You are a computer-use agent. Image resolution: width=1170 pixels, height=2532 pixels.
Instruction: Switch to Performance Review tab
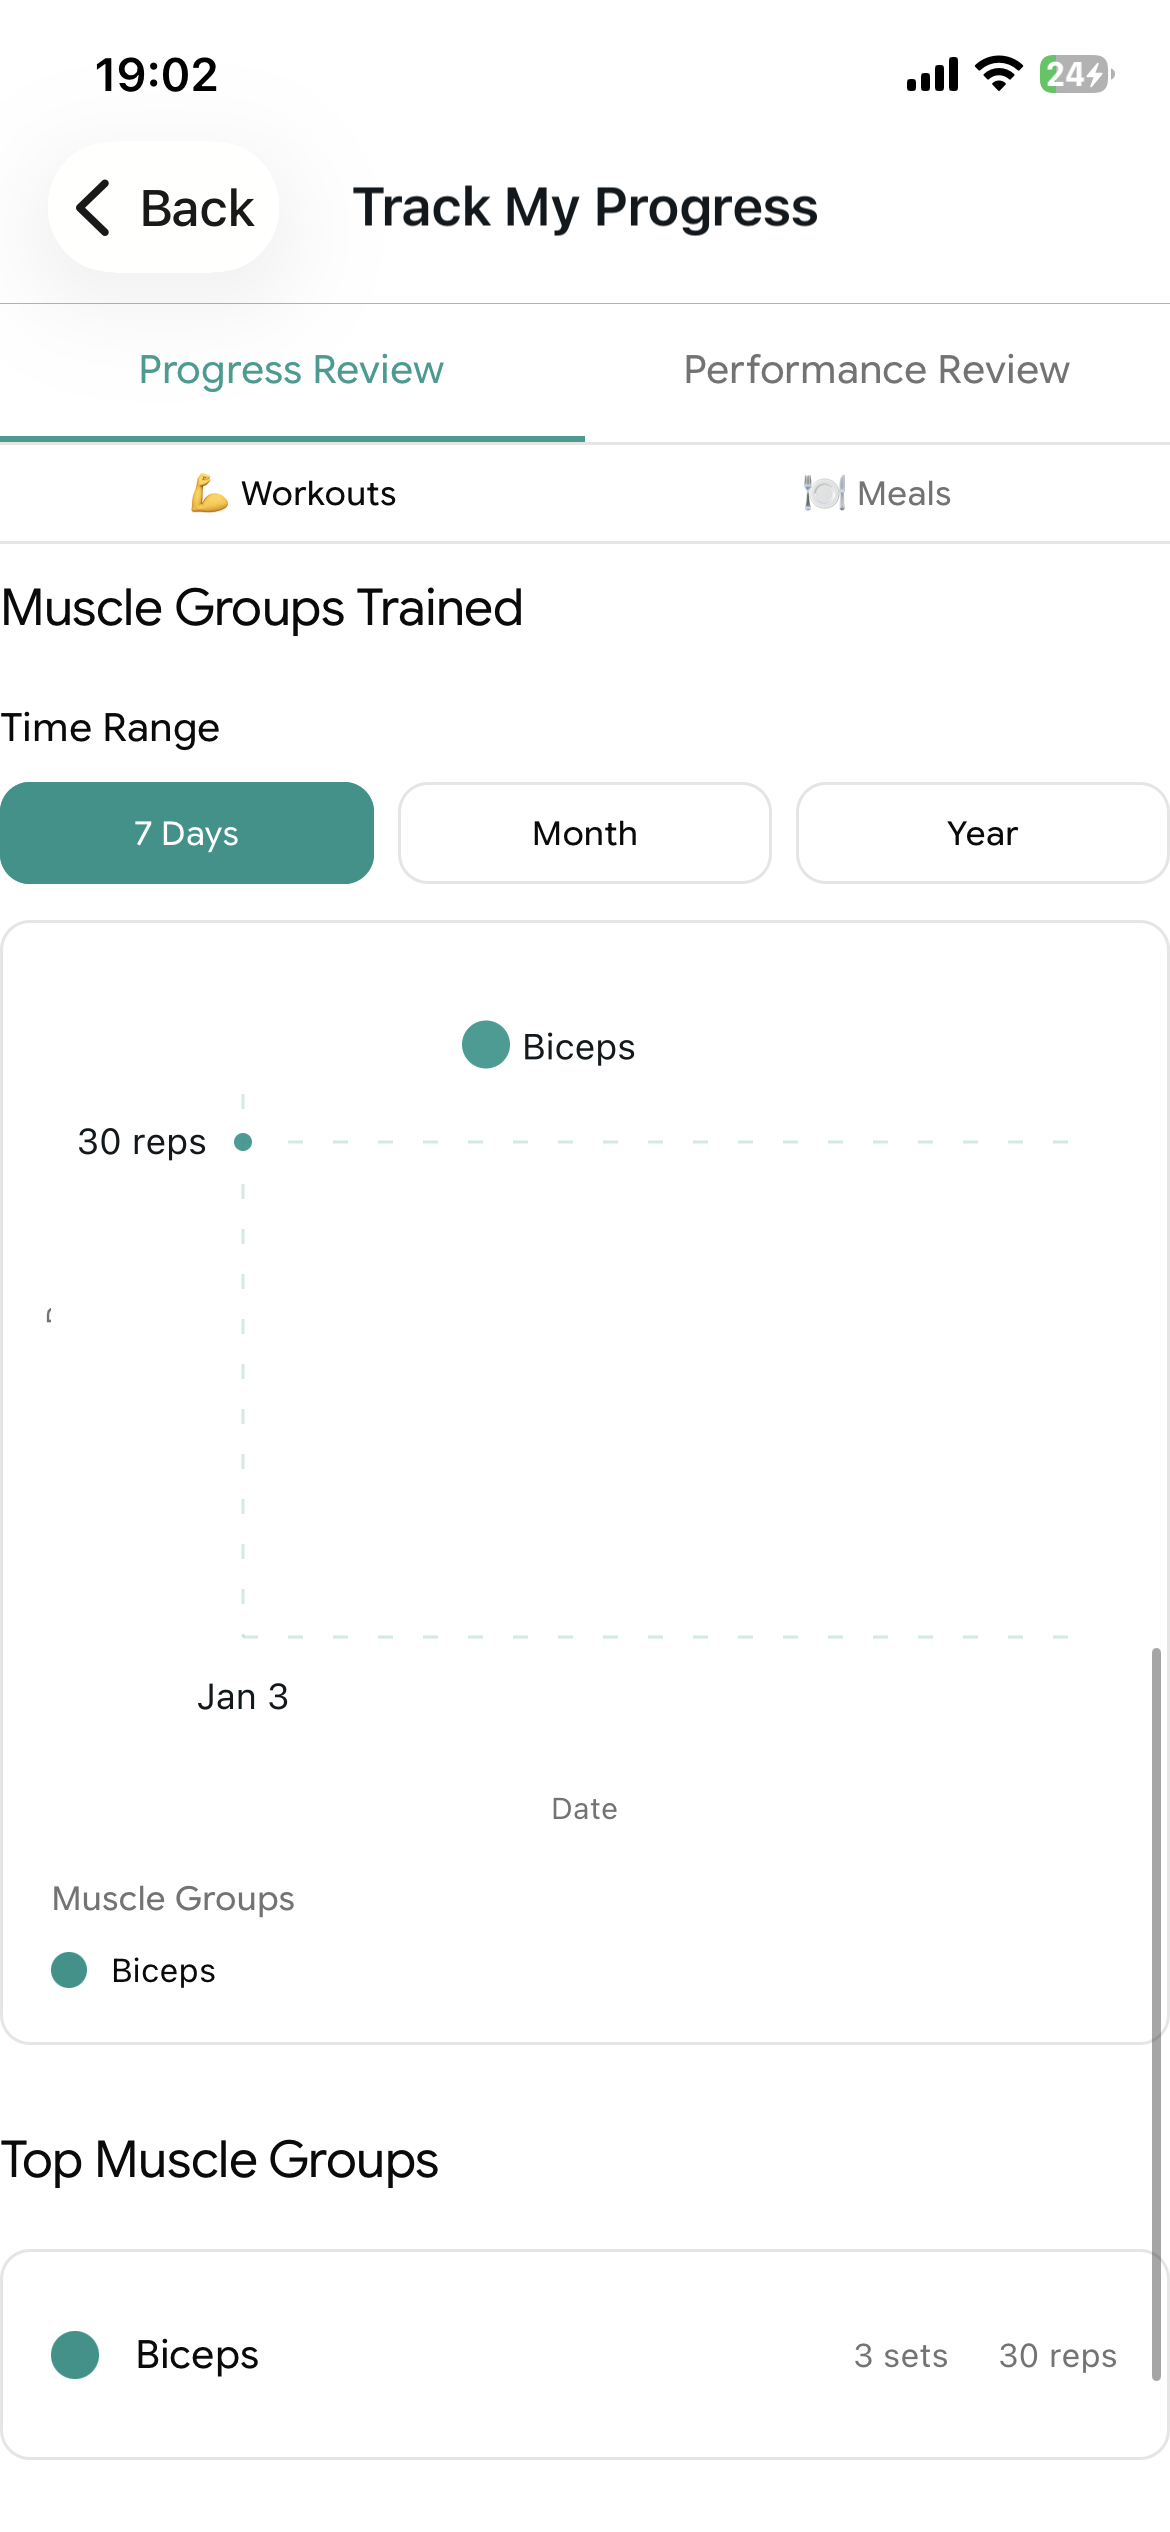pyautogui.click(x=876, y=370)
